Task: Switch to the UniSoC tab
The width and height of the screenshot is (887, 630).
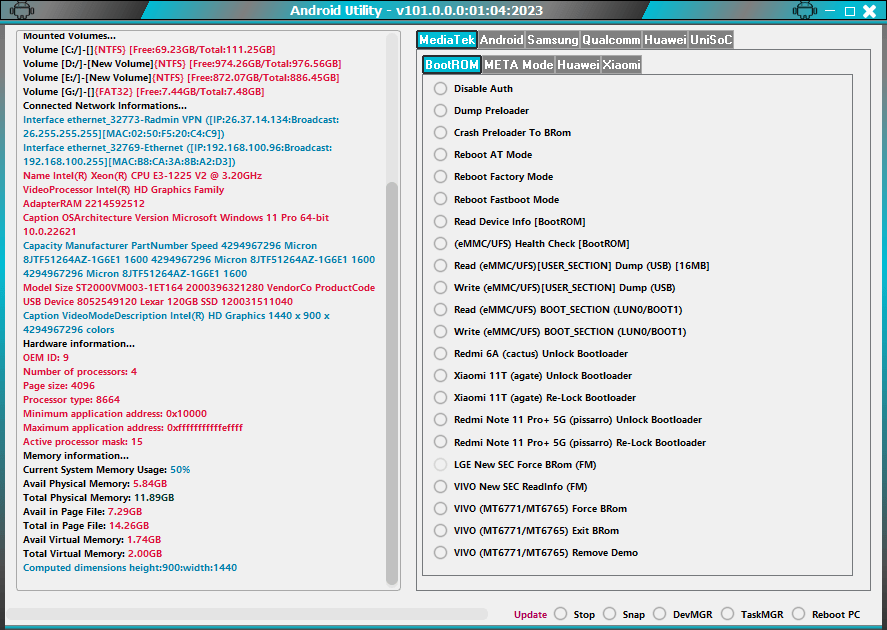Action: point(712,40)
